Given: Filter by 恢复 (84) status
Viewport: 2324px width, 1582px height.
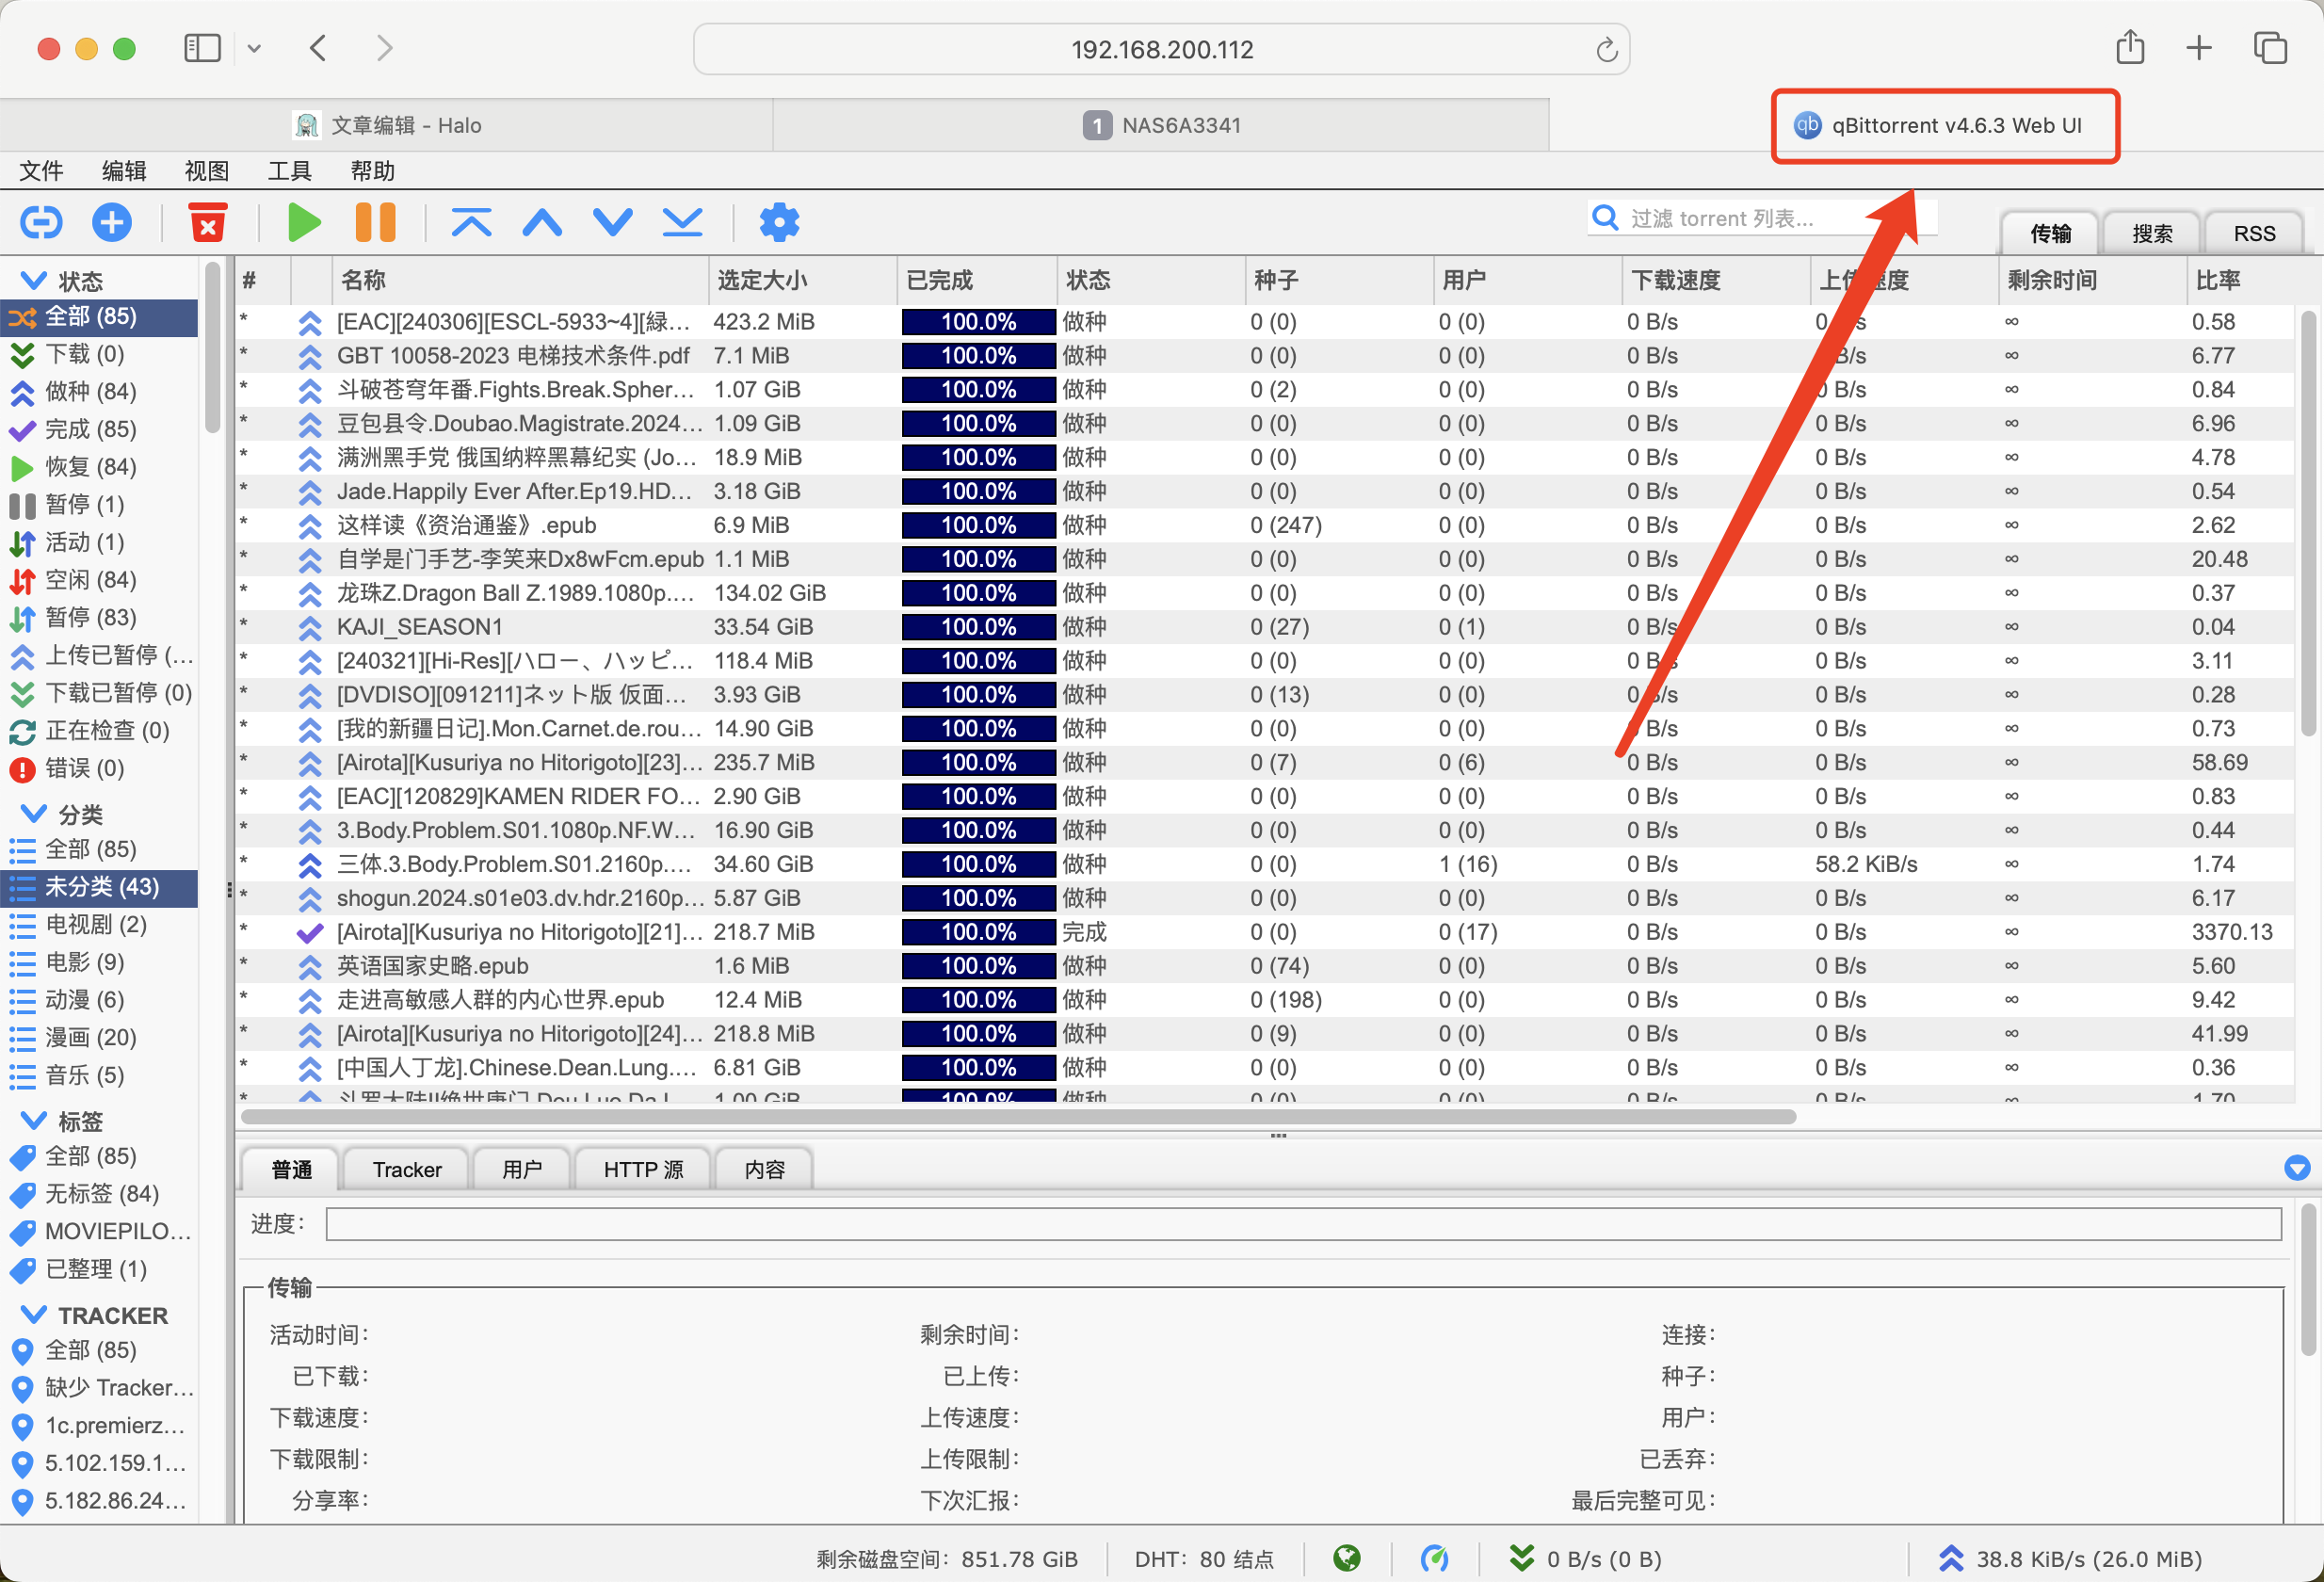Looking at the screenshot, I should [x=99, y=467].
